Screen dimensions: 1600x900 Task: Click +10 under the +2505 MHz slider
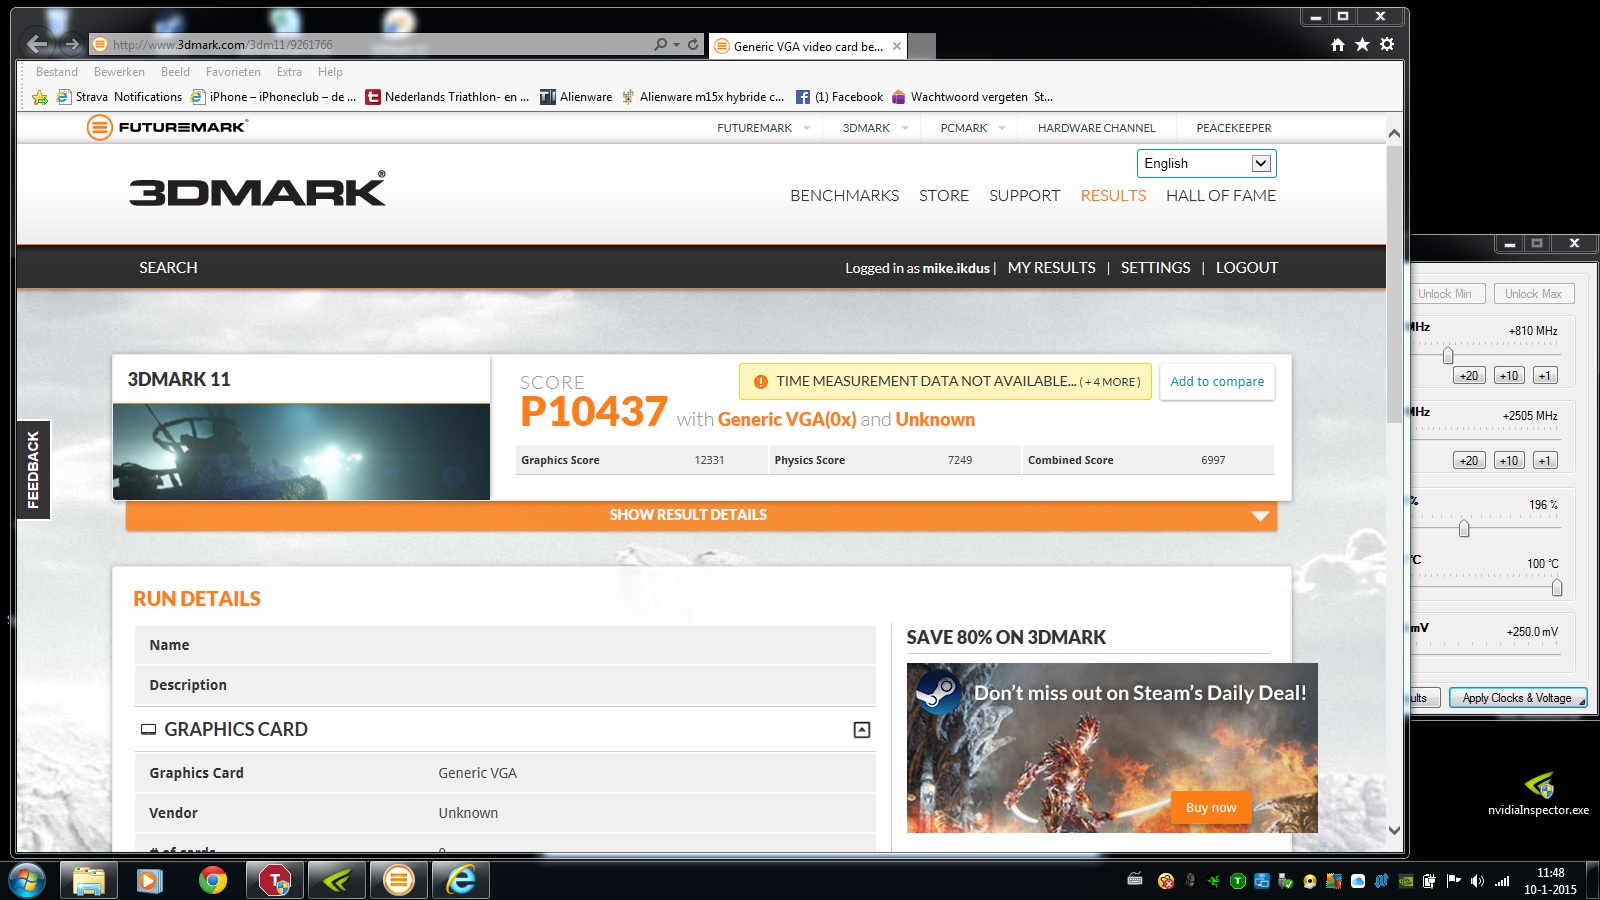1509,461
